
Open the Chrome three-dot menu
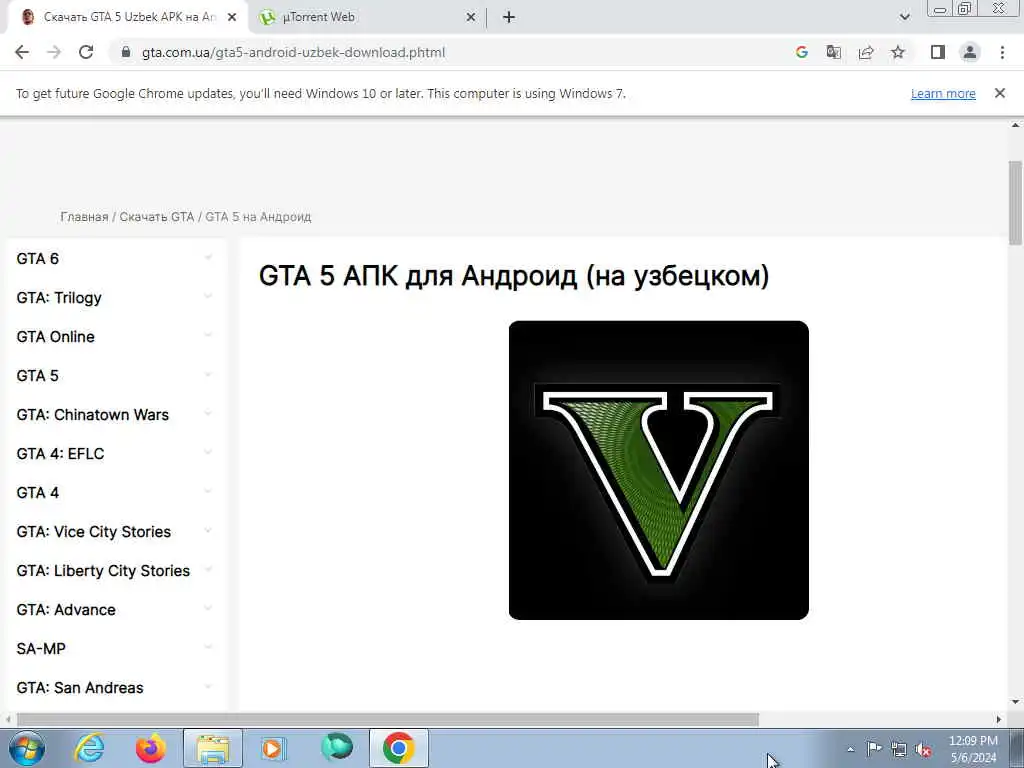point(1002,52)
